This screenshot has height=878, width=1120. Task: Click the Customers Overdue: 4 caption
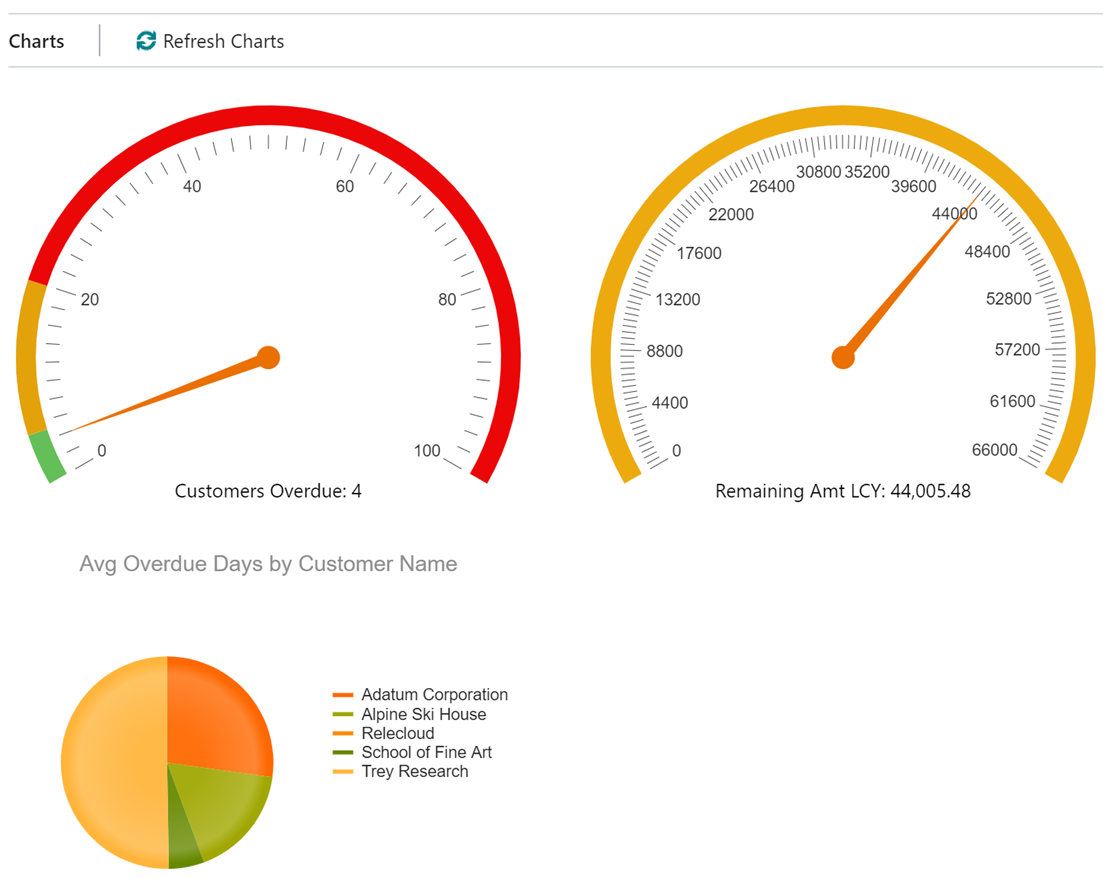pyautogui.click(x=268, y=491)
